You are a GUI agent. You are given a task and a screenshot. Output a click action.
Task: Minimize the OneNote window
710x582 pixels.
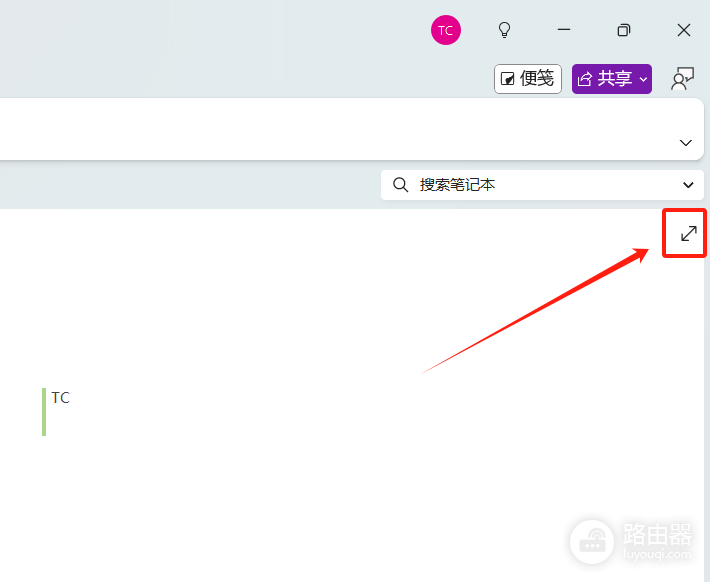(564, 30)
